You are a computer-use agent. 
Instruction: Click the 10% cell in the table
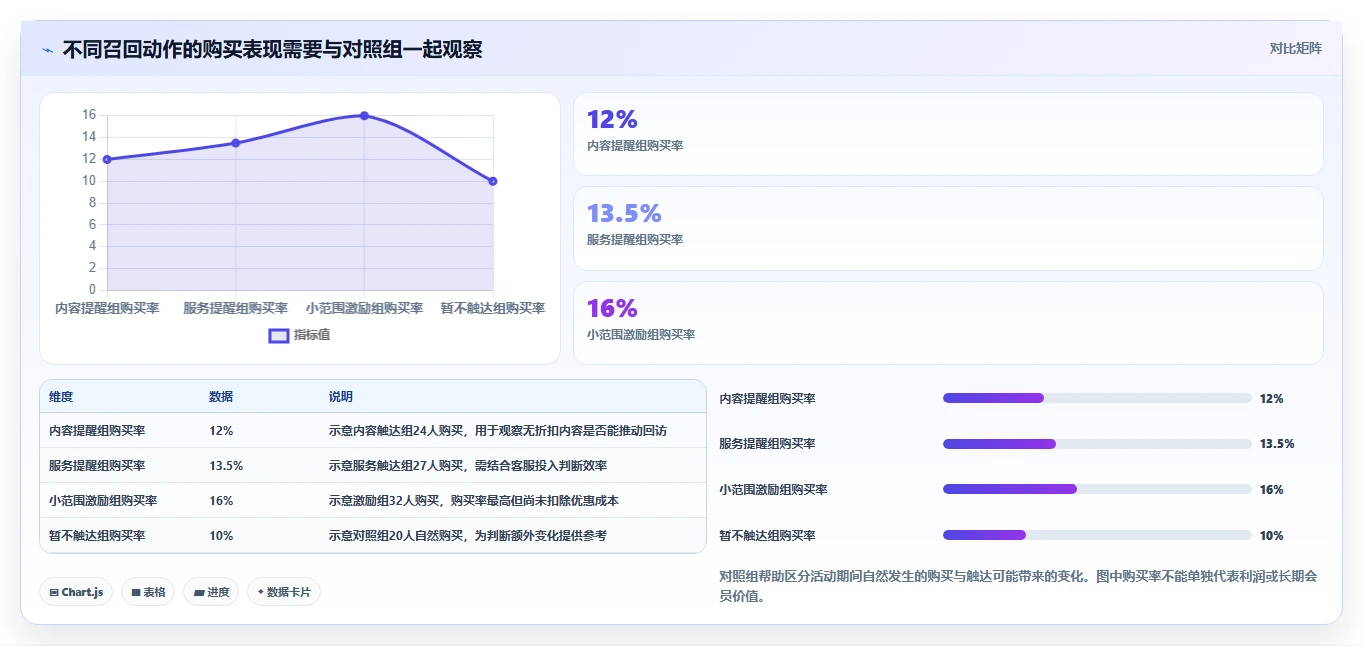click(221, 536)
